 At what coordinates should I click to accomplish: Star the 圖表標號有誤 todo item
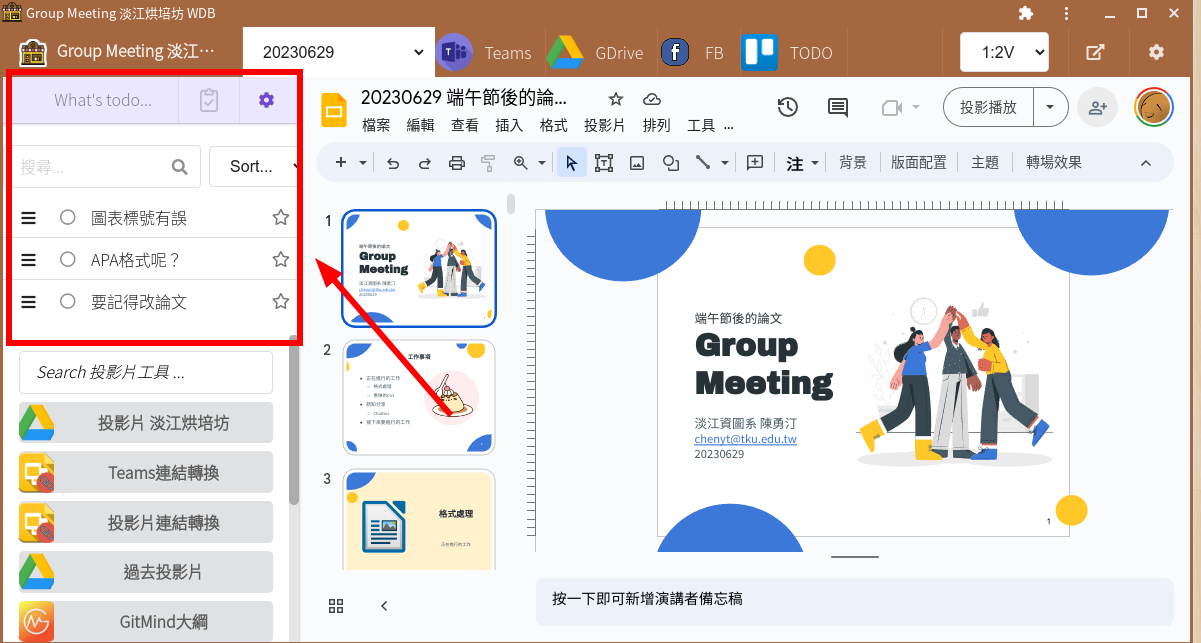(281, 217)
